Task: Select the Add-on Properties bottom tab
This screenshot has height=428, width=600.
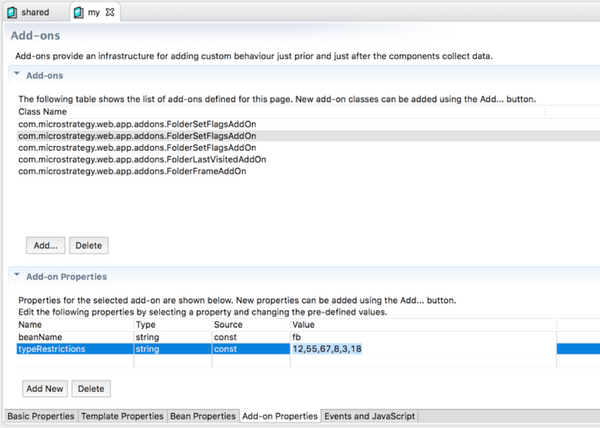Action: 280,416
